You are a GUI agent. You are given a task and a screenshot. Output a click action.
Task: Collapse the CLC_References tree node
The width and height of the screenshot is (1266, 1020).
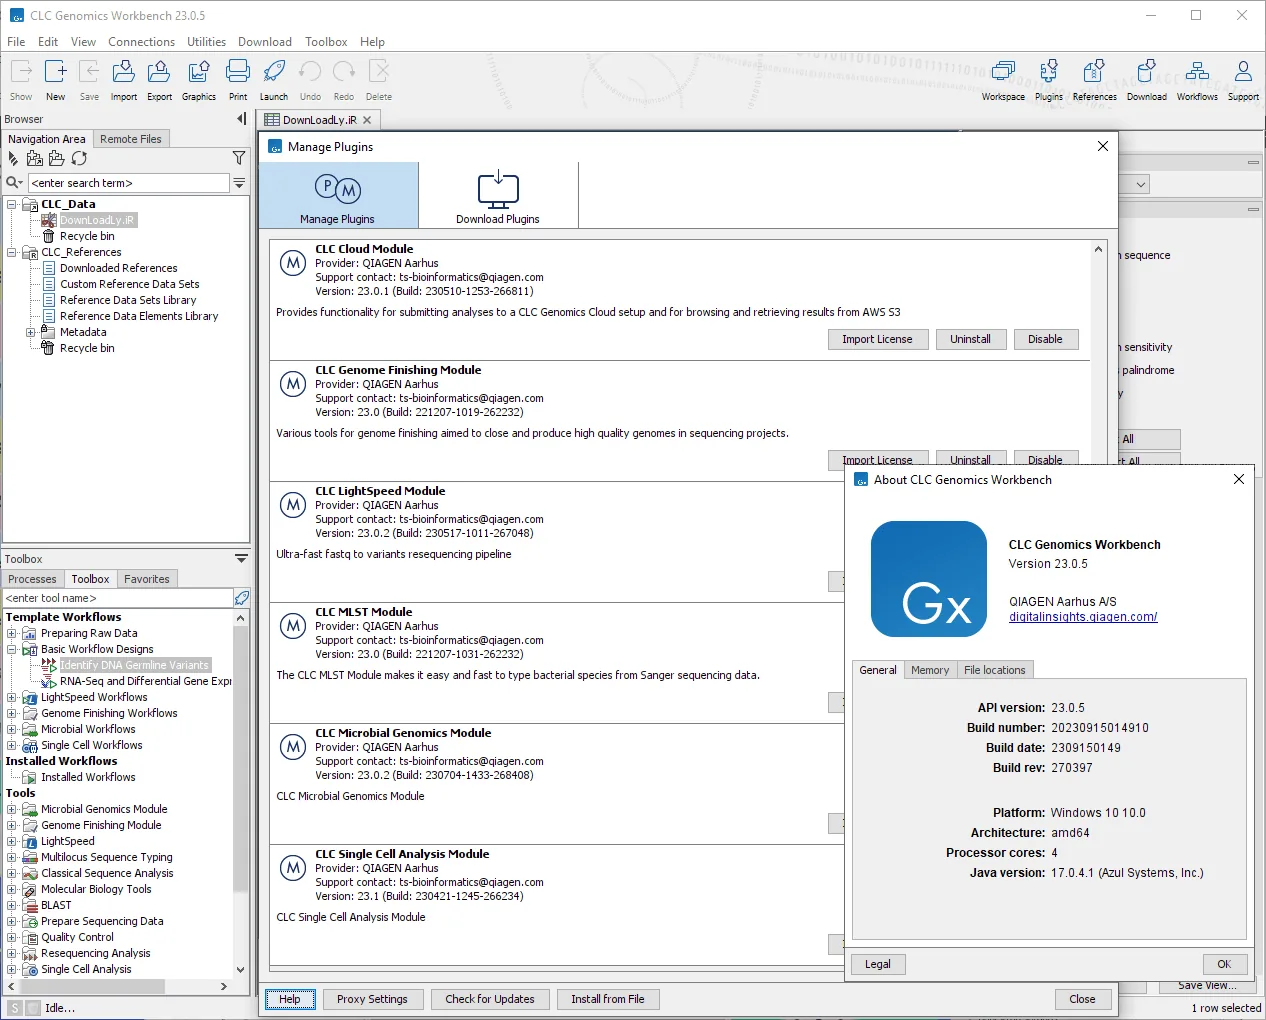click(12, 252)
